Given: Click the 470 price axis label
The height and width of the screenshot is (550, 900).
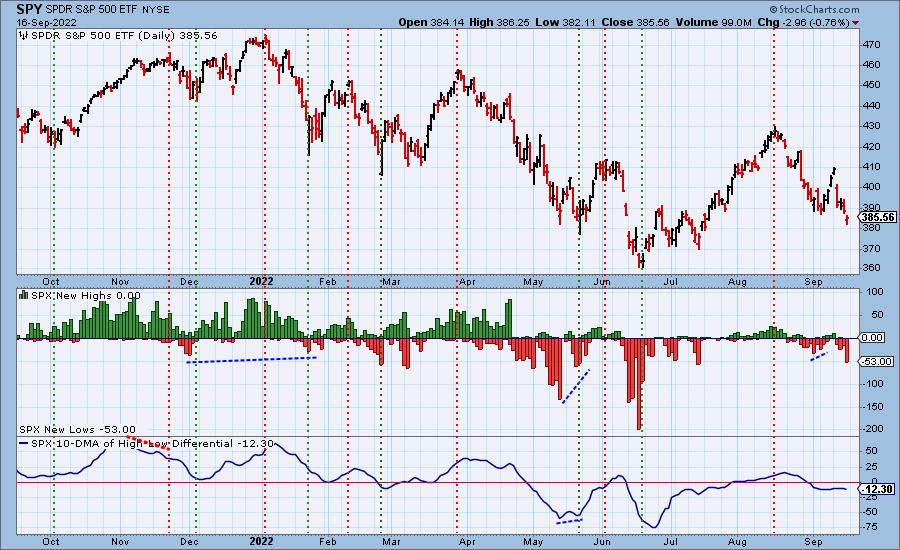Looking at the screenshot, I should point(872,44).
